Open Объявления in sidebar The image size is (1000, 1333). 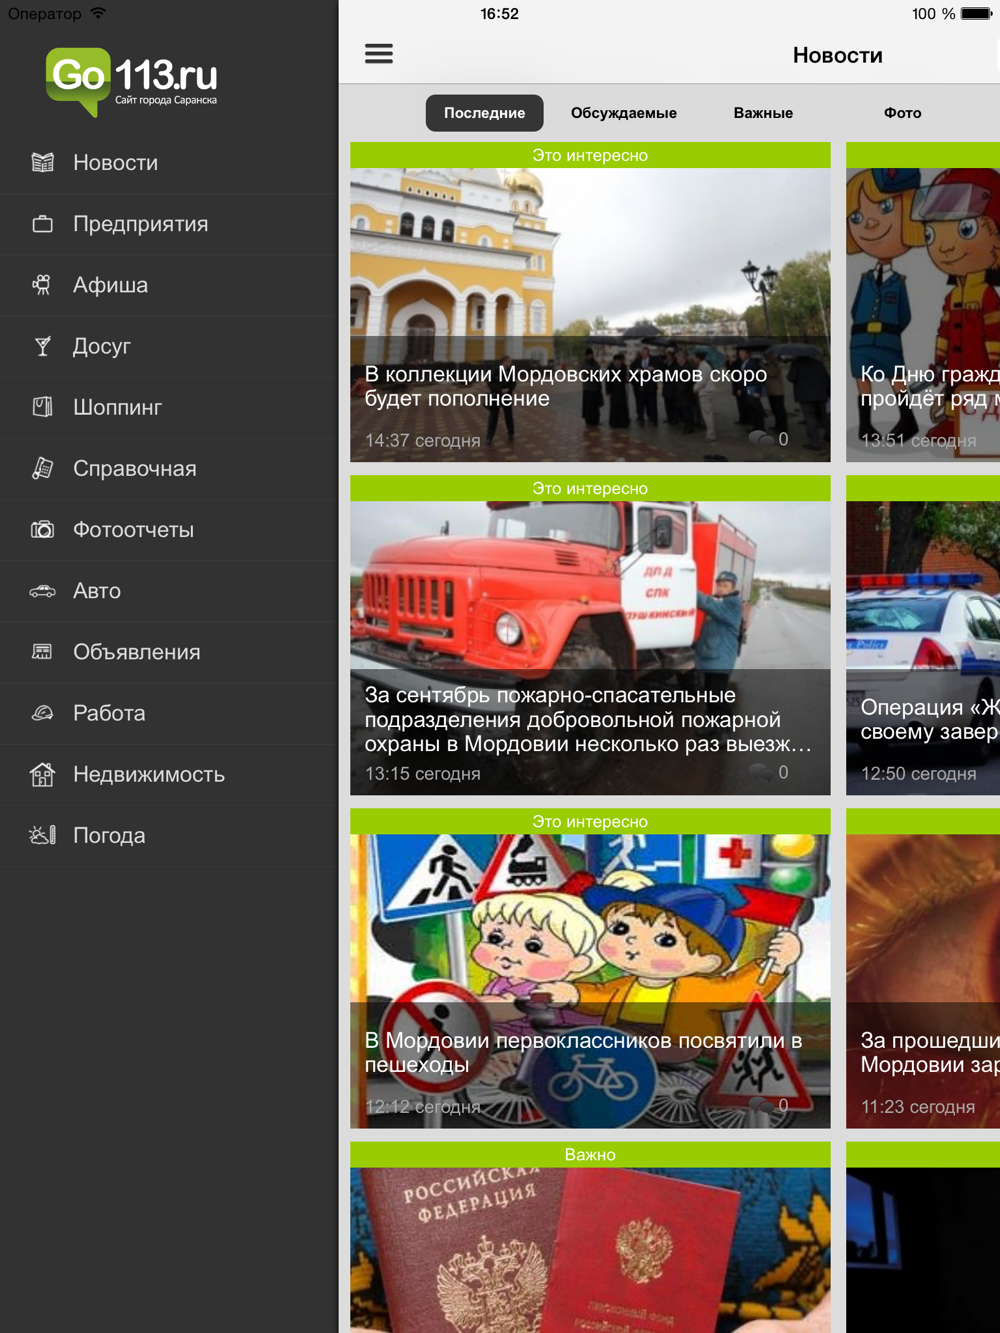169,652
